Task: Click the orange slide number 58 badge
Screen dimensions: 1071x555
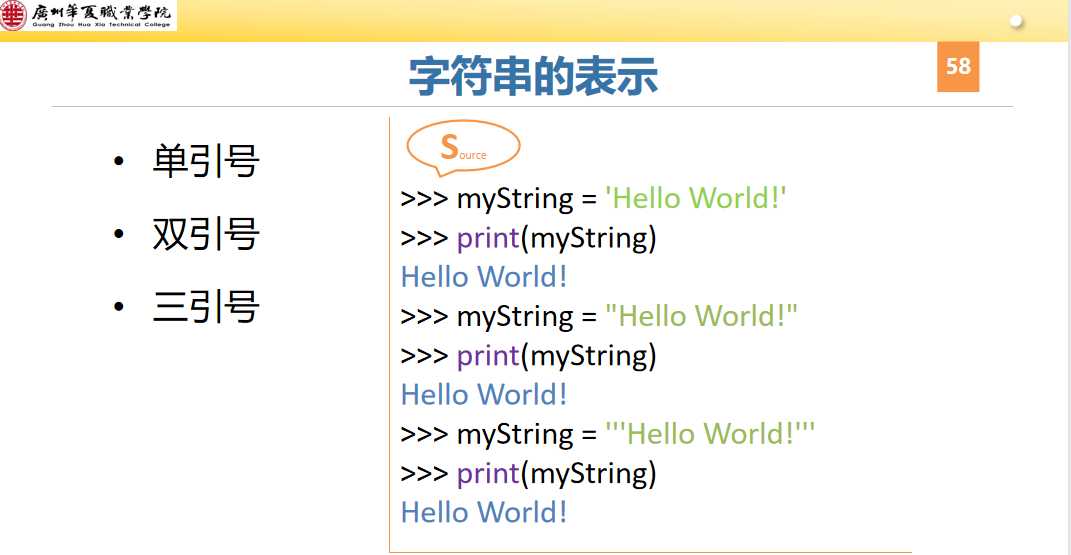Action: point(958,67)
